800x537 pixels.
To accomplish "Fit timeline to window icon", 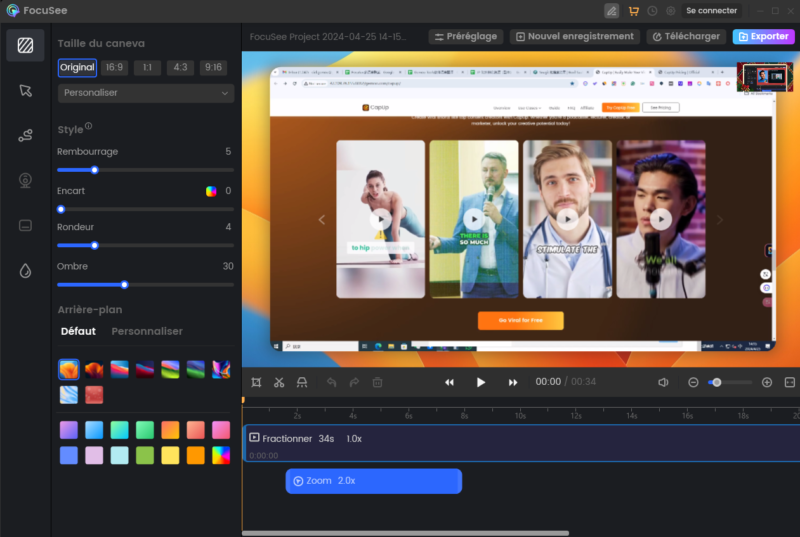I will (x=789, y=382).
